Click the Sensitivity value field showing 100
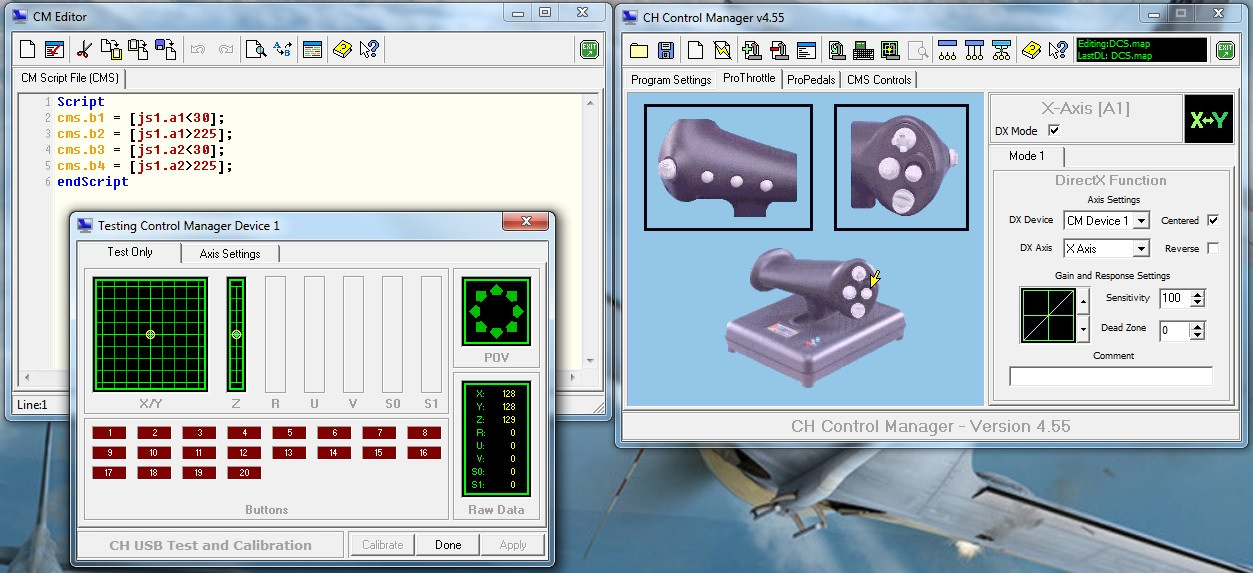Screen dimensions: 1253x573 click(x=1175, y=298)
